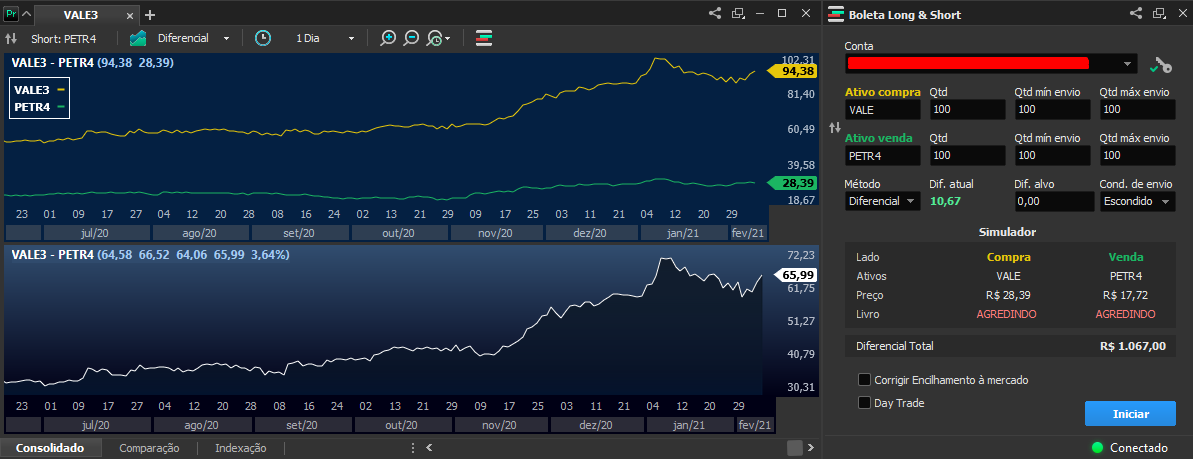The height and width of the screenshot is (459, 1193).
Task: Add a new tab with the plus button
Action: click(150, 14)
